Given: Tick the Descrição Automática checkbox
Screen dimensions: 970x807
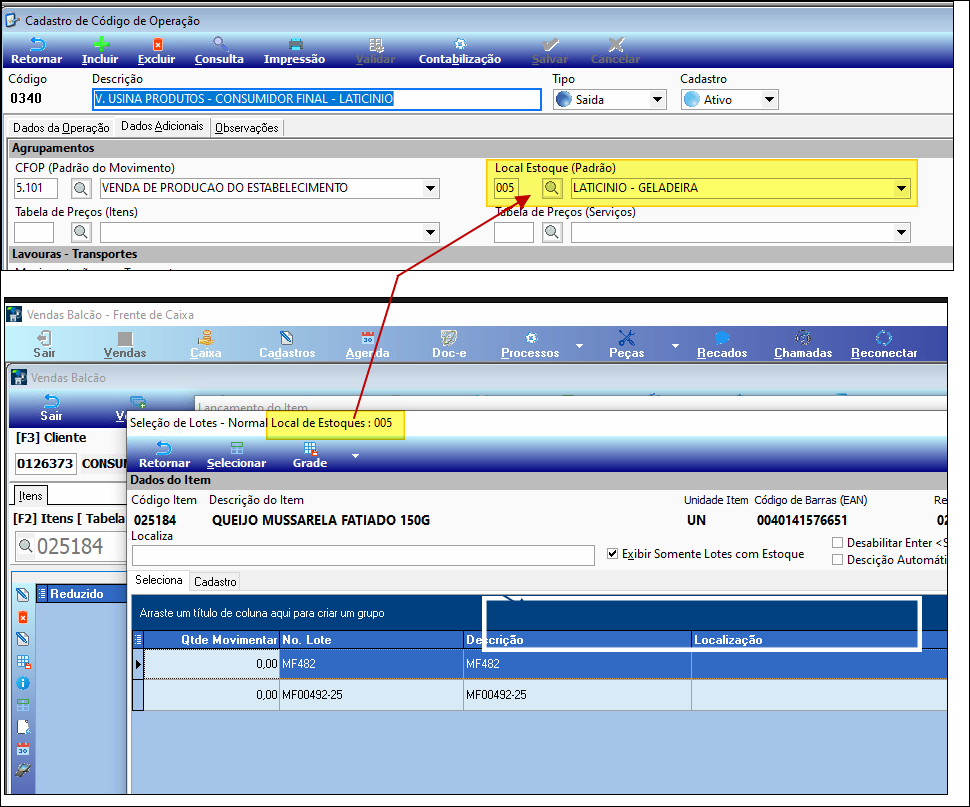Looking at the screenshot, I should tap(838, 560).
